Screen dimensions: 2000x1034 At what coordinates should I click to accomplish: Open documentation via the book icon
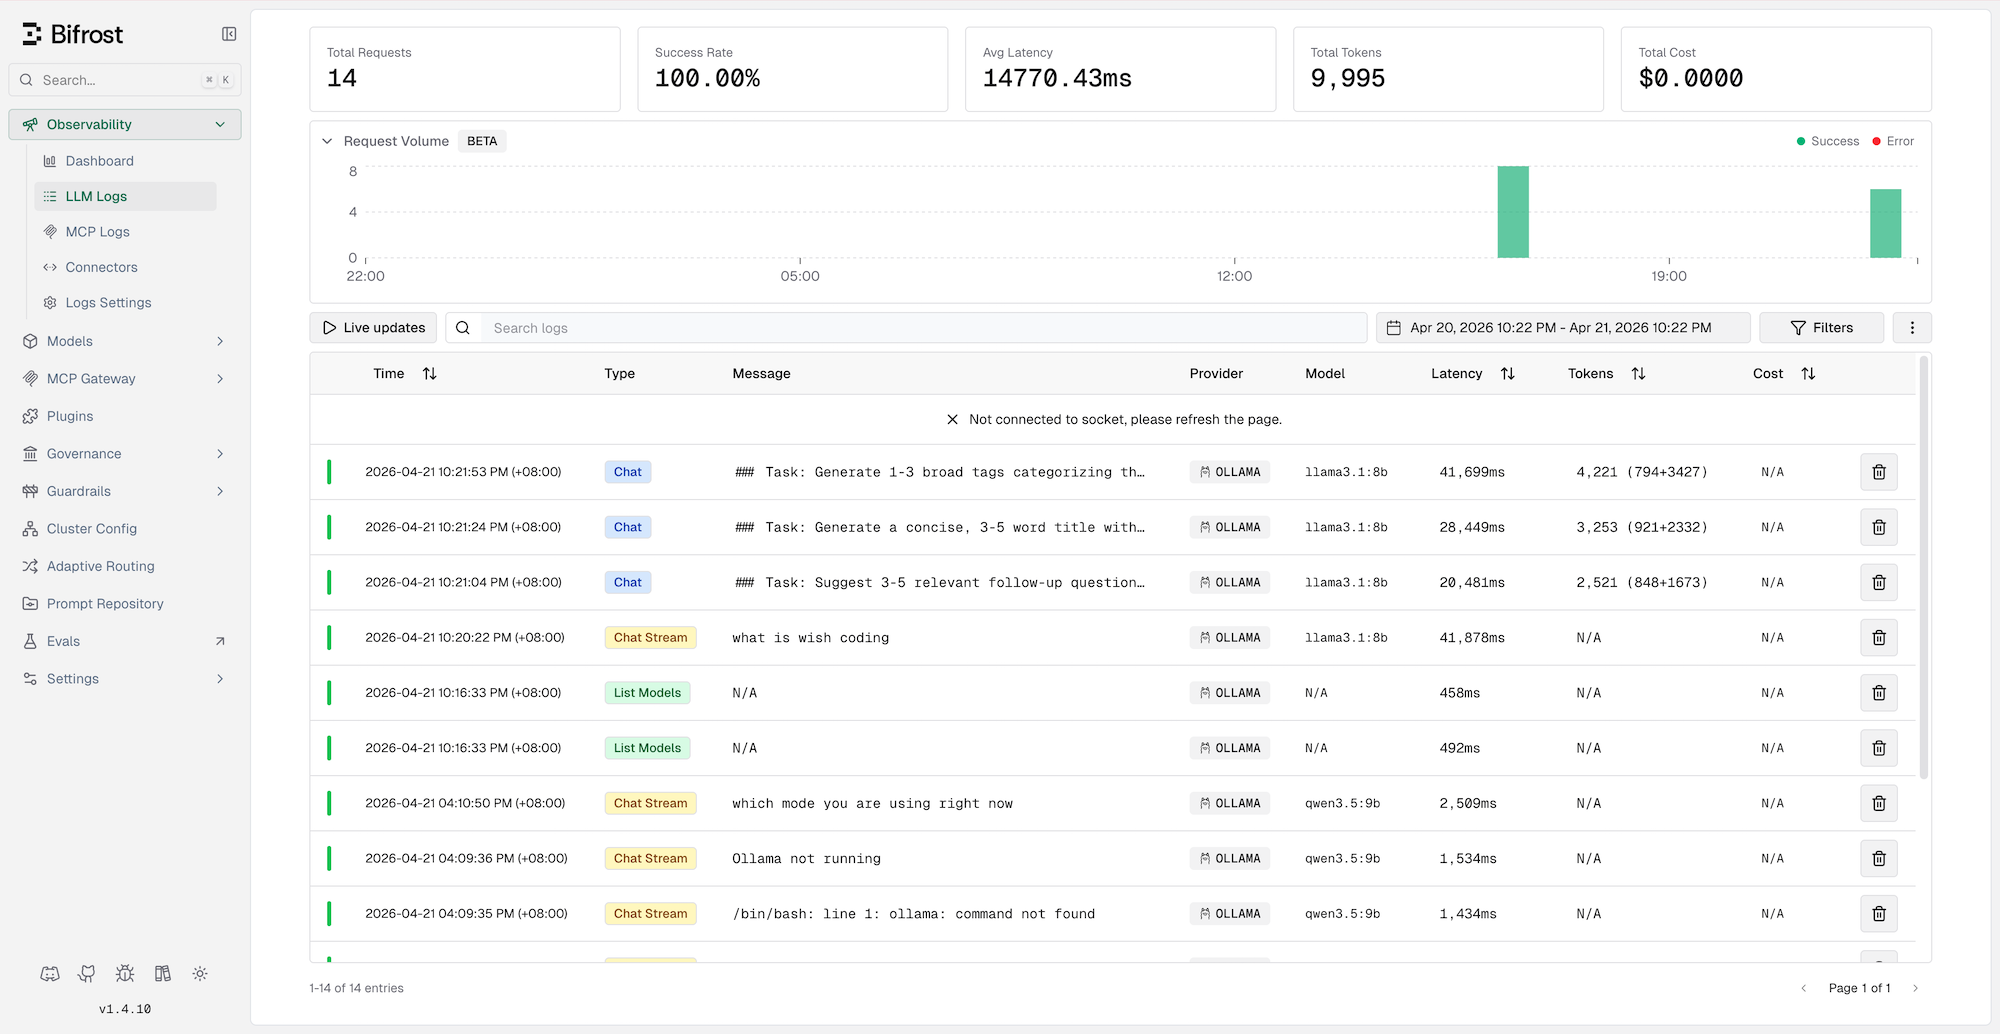tap(162, 973)
